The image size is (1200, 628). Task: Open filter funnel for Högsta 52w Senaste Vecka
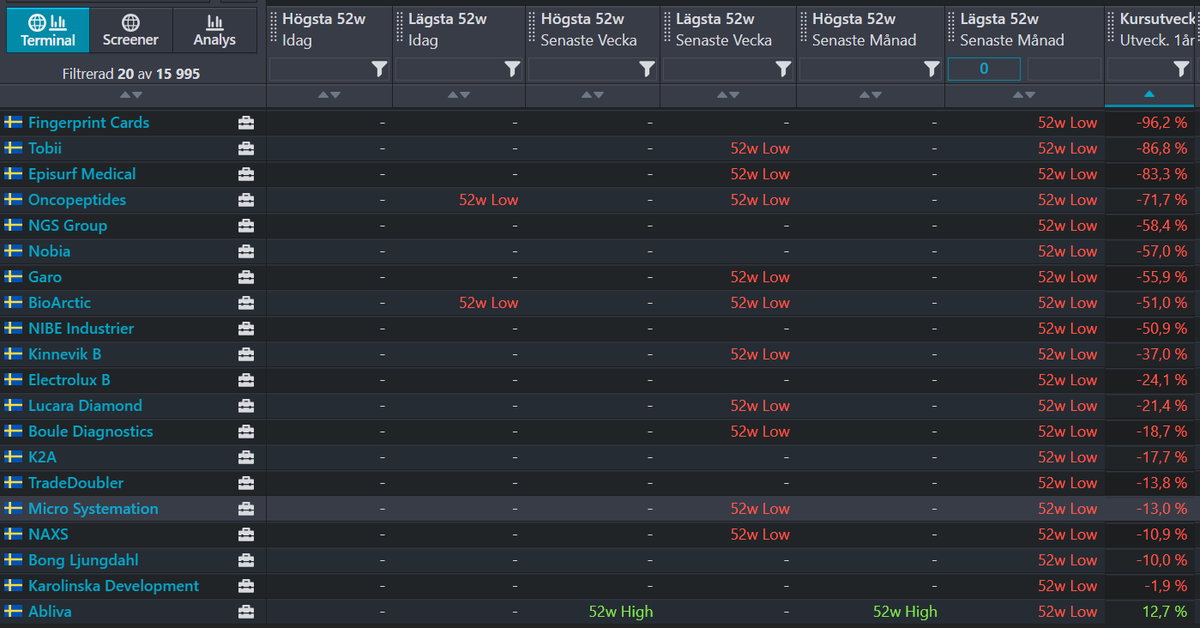point(647,69)
